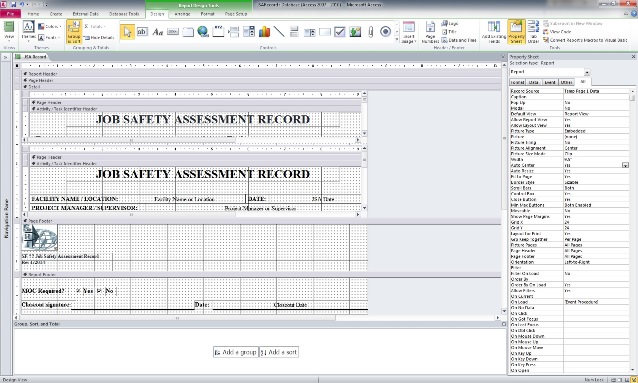The height and width of the screenshot is (383, 638).
Task: Choose the Combo Box control
Action: (x=249, y=31)
